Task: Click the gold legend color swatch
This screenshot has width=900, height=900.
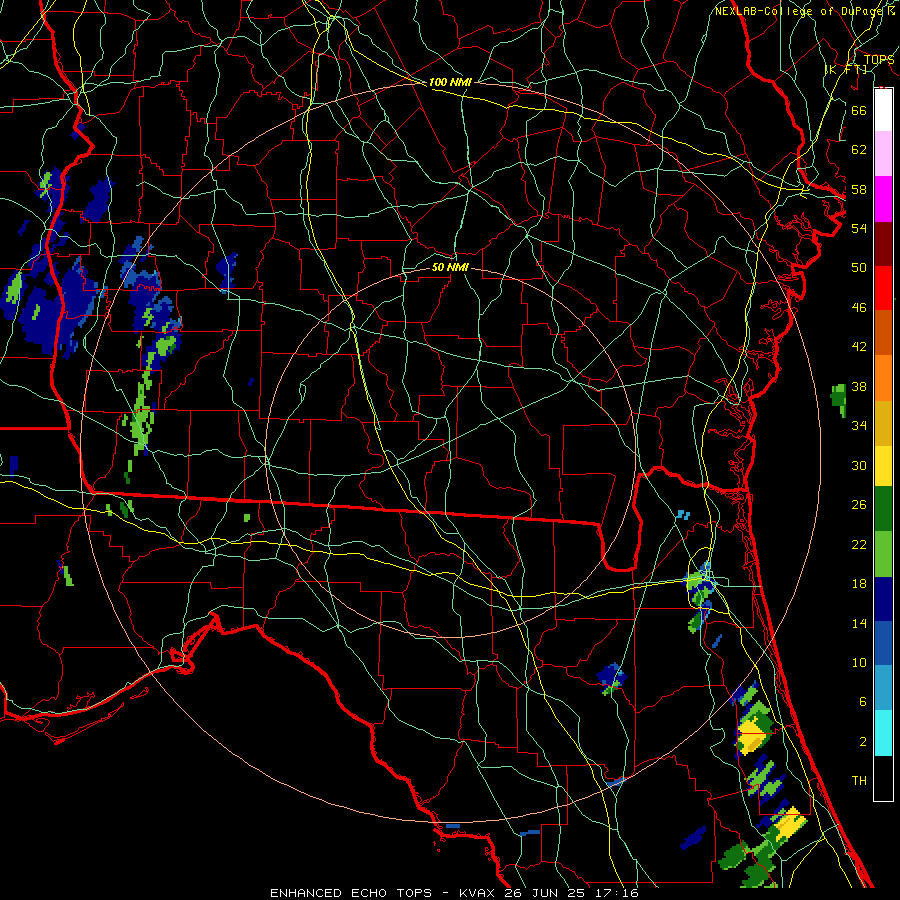Action: pyautogui.click(x=883, y=423)
